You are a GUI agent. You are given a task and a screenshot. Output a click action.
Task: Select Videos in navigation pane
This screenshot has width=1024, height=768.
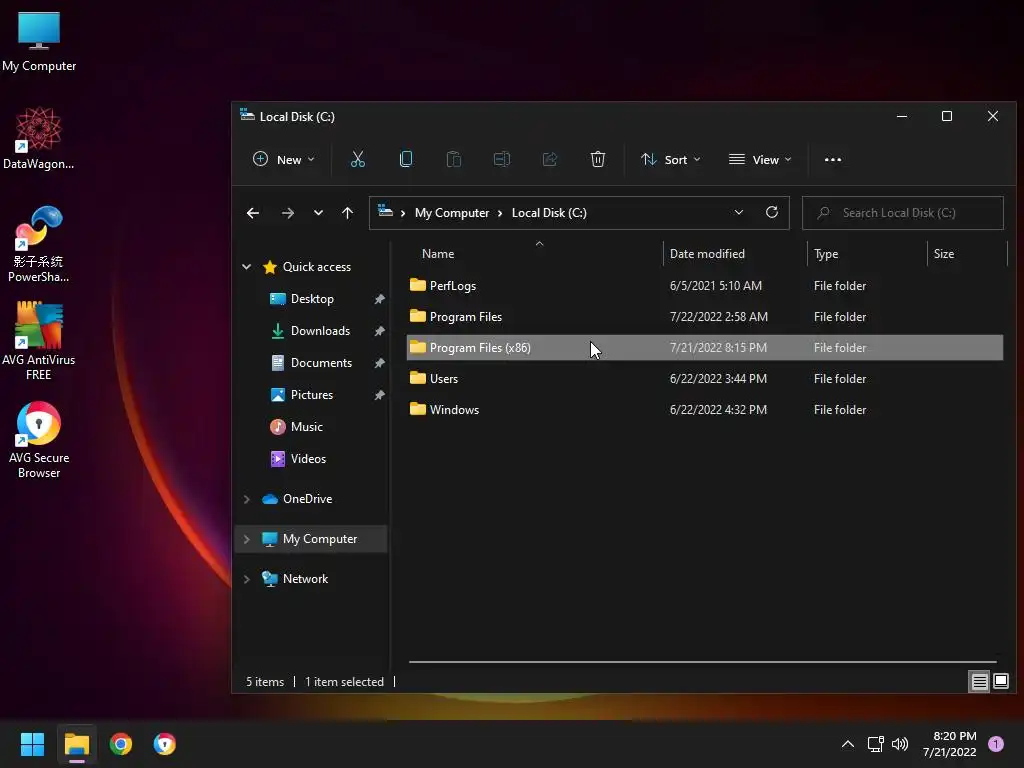[x=308, y=458]
